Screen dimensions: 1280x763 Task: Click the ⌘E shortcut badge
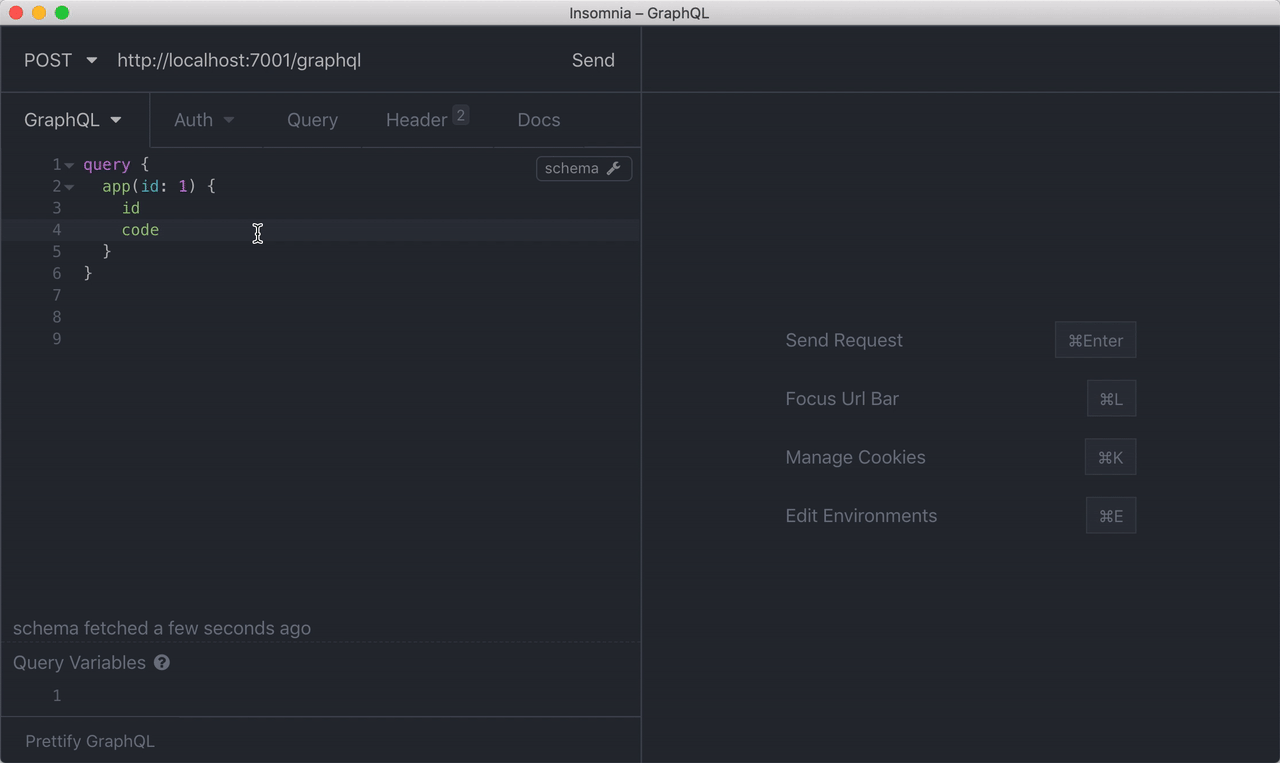click(x=1111, y=516)
